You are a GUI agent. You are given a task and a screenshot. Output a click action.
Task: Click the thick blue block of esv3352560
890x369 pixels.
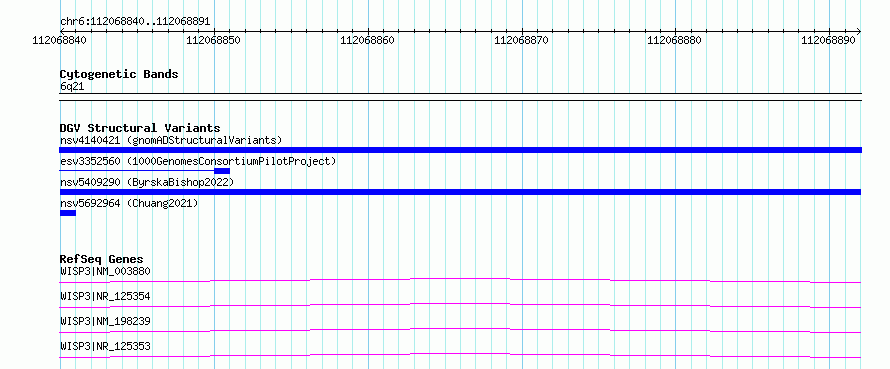coord(222,171)
